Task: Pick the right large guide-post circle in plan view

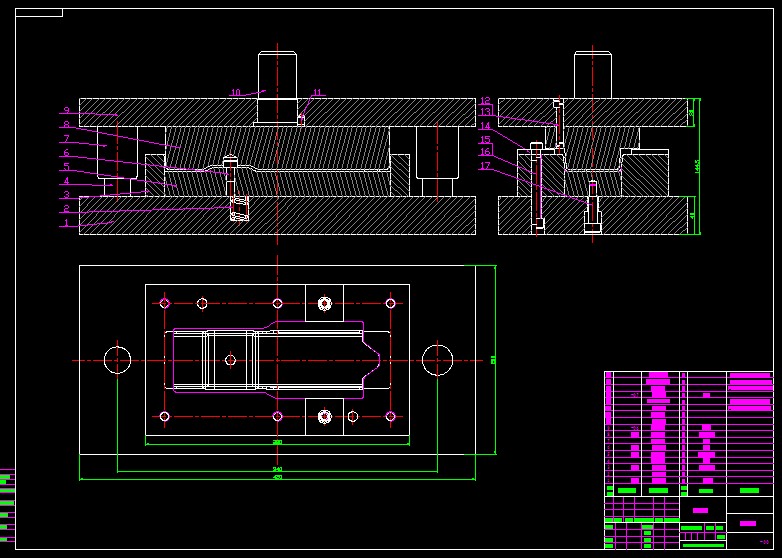Action: click(437, 360)
